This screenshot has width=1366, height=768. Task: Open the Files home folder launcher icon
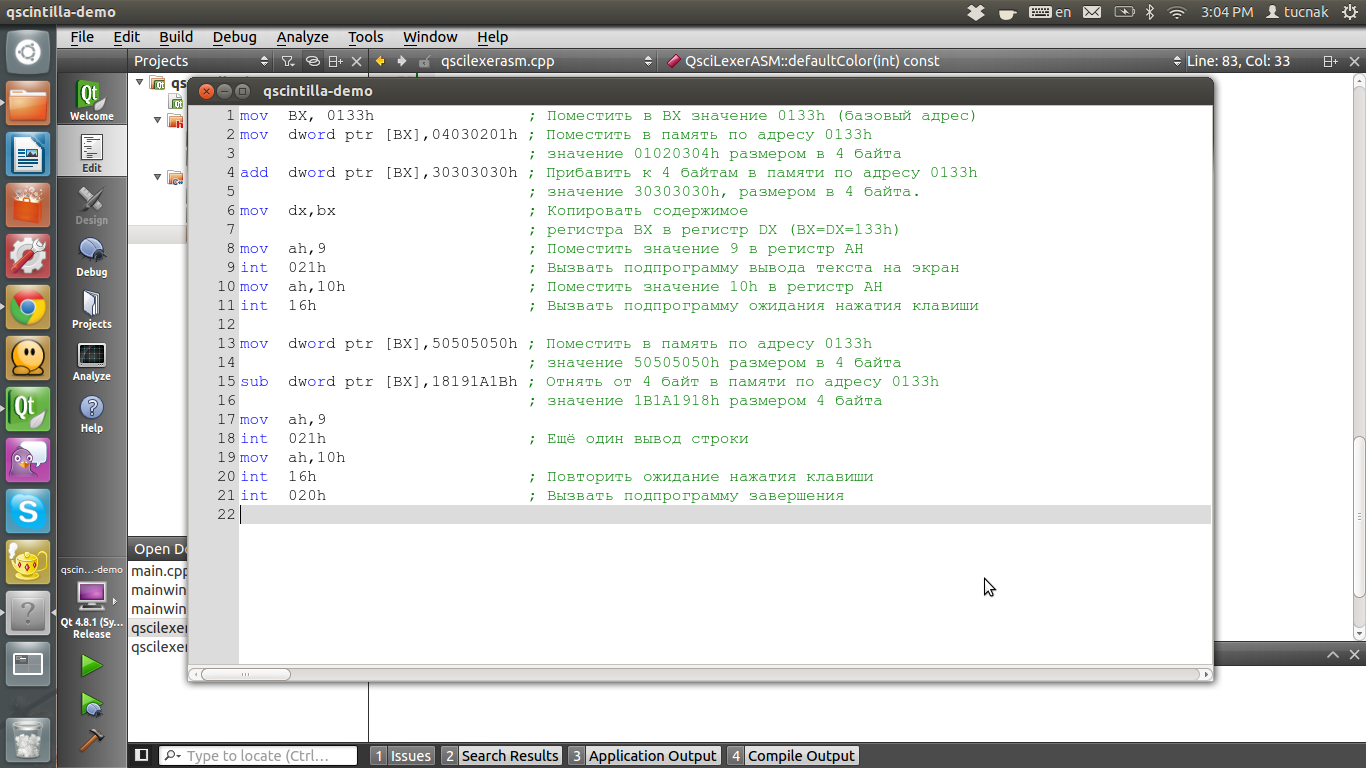28,103
